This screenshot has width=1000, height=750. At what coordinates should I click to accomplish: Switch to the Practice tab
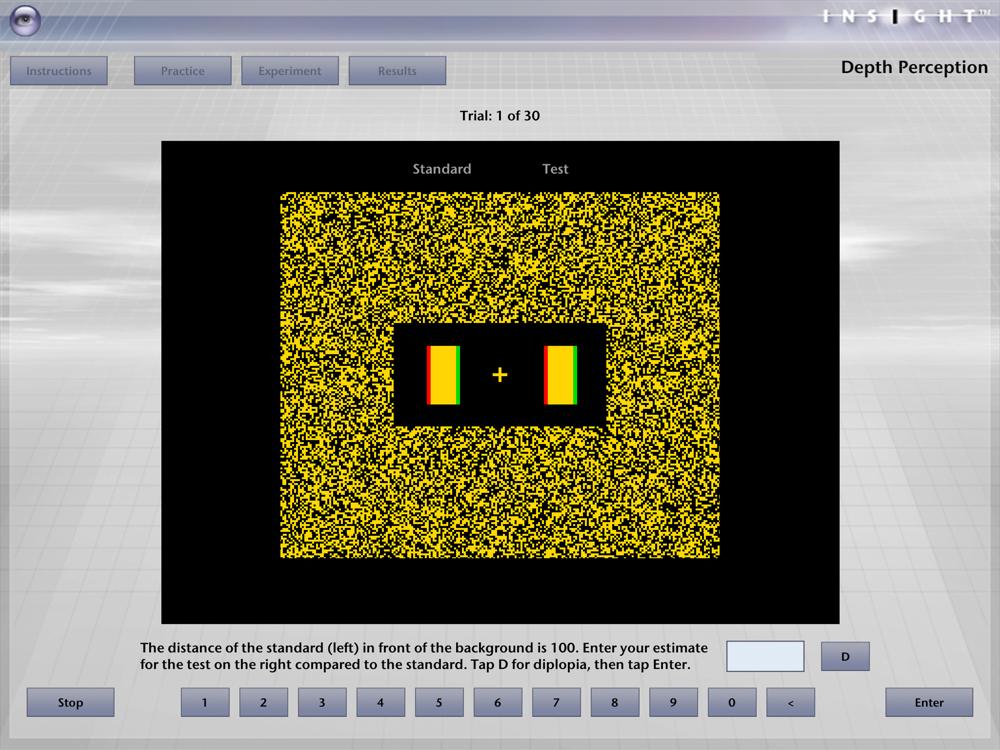(x=182, y=71)
